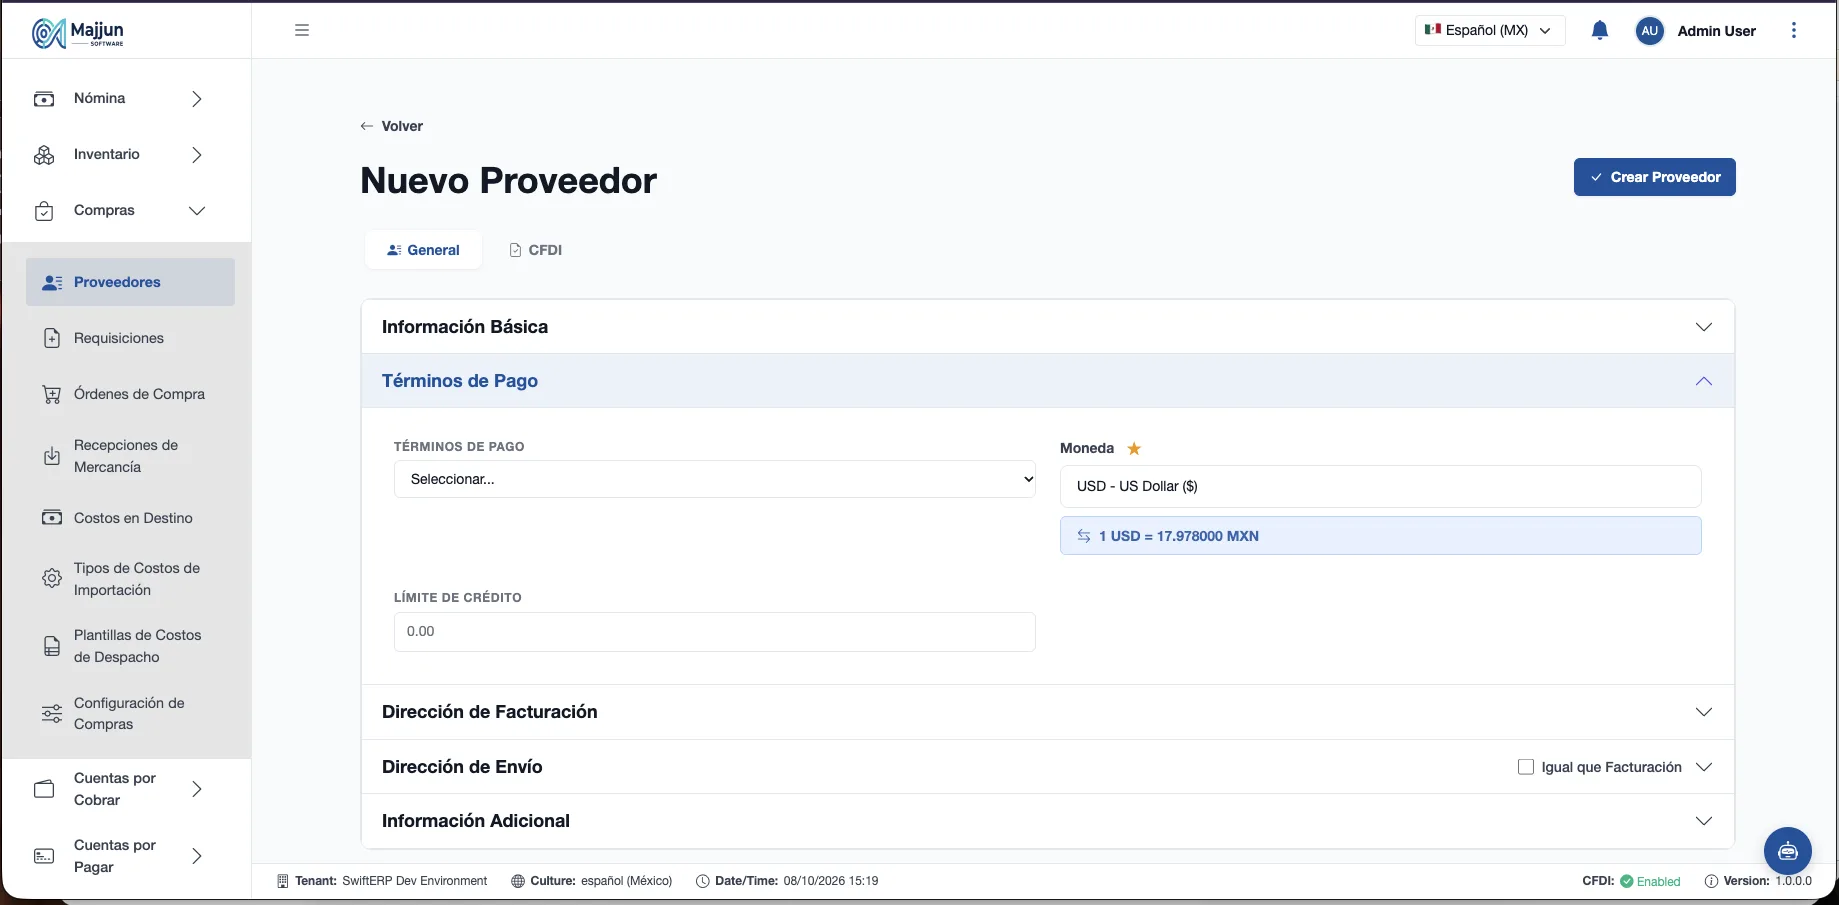Screen dimensions: 1839x905
Task: Click the Admin User name
Action: (1716, 31)
